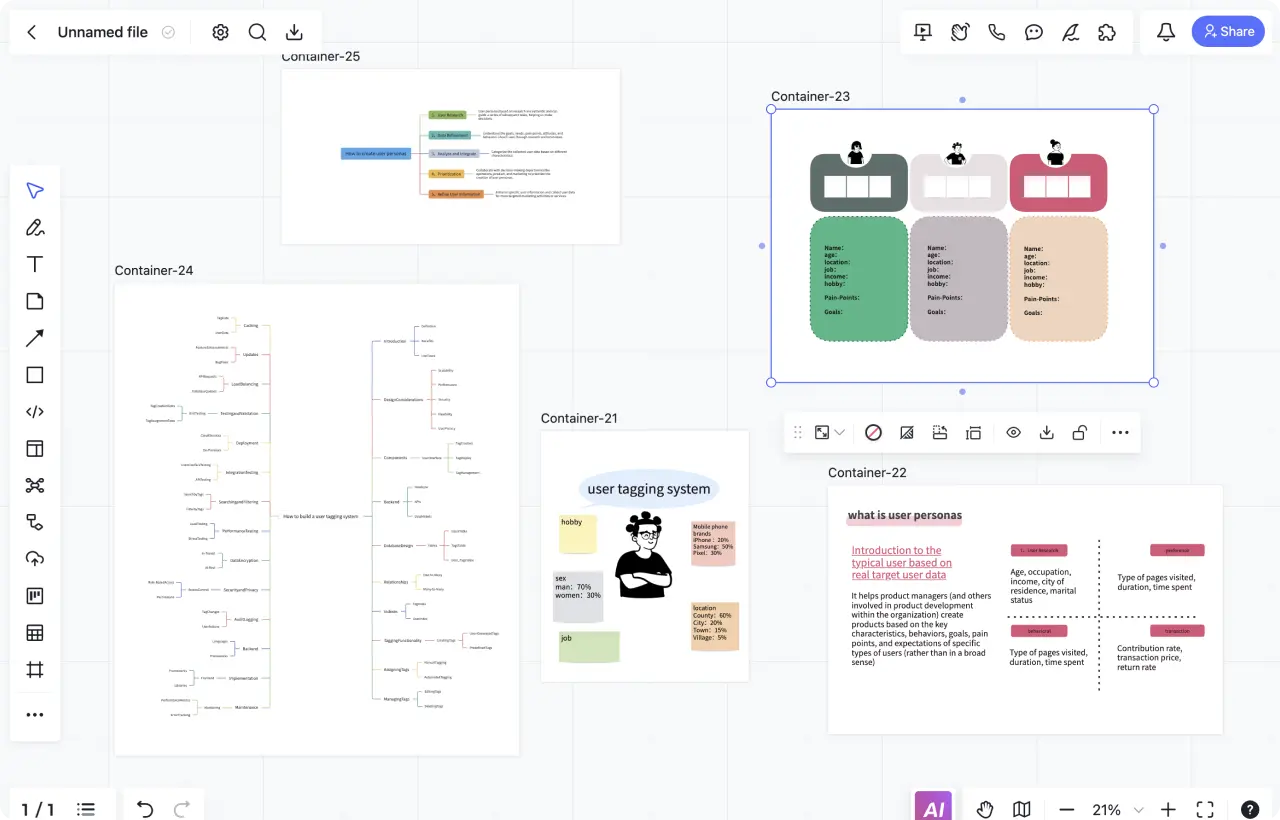This screenshot has height=820, width=1280.
Task: Insert a table from the left toolbar
Action: tap(35, 633)
